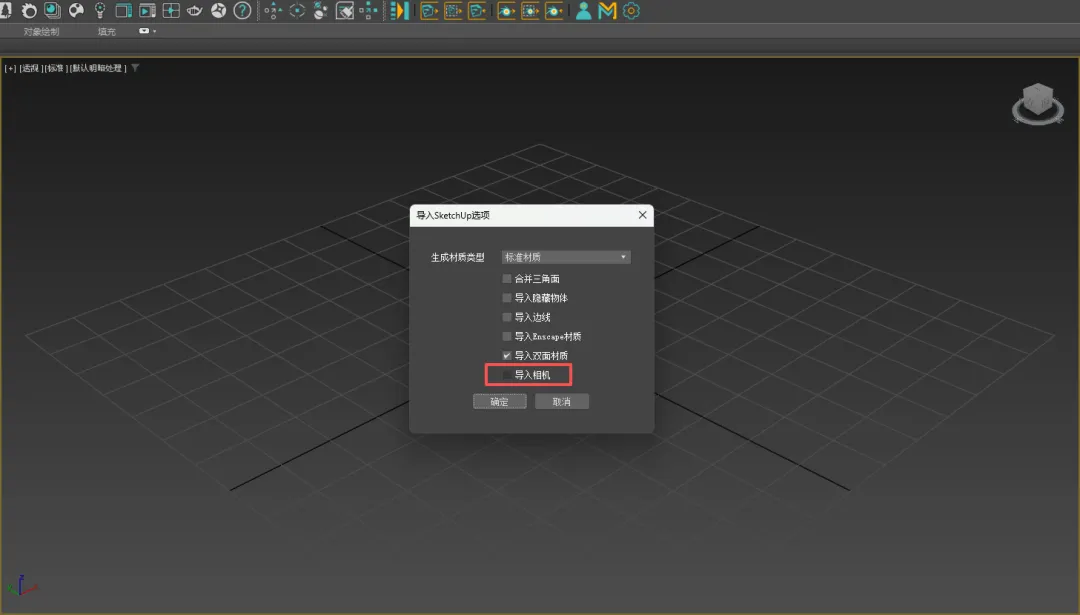Click the orange tag icon with dashed border
The height and width of the screenshot is (615, 1080).
pyautogui.click(x=453, y=10)
